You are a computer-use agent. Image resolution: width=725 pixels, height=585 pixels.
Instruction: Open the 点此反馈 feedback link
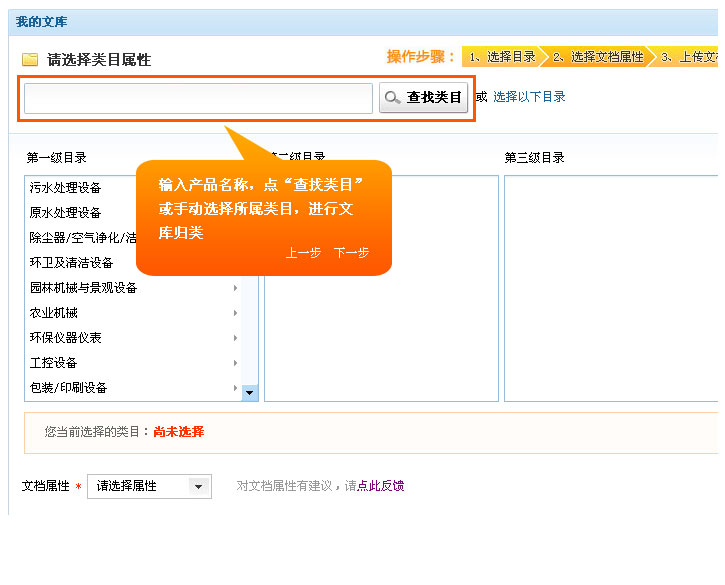coord(381,486)
